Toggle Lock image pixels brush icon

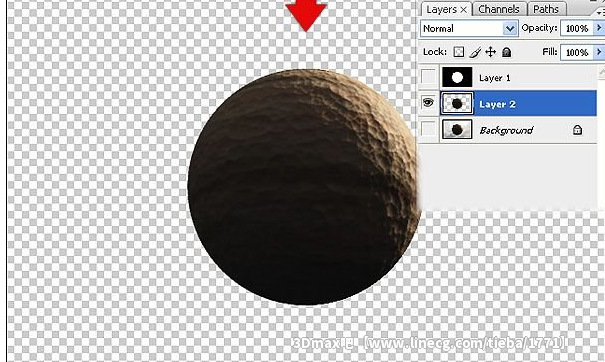[475, 52]
